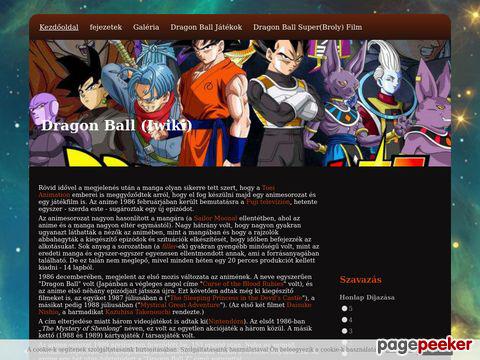Open Curse of the Blood Rubies link

click(243, 284)
